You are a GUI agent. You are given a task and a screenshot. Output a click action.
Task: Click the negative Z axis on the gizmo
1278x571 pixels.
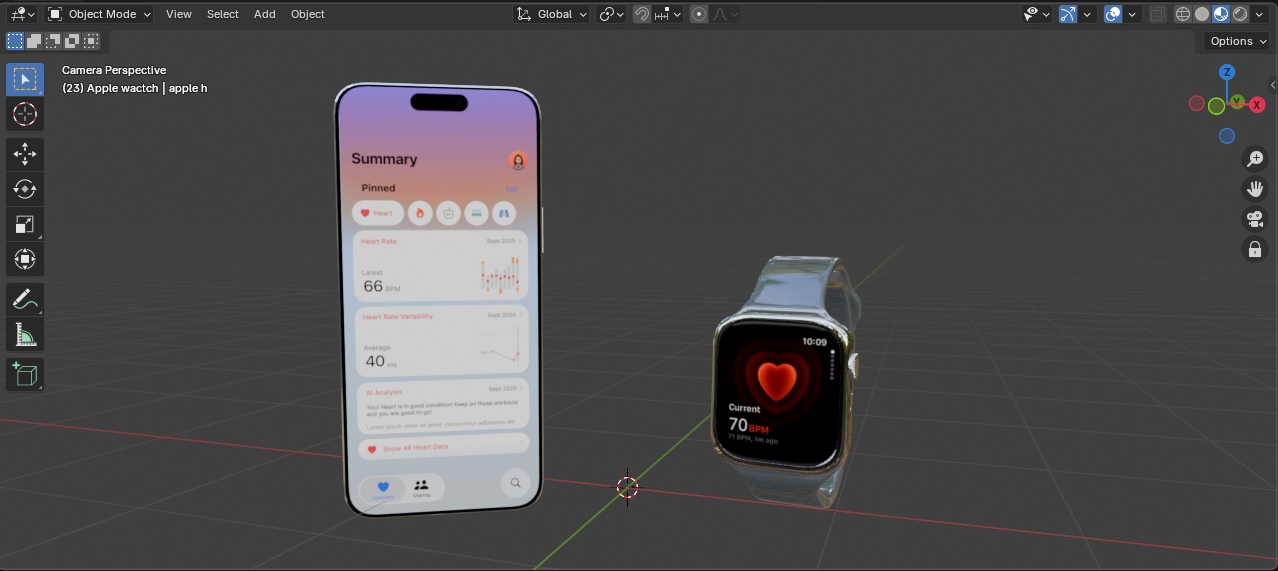pyautogui.click(x=1227, y=136)
